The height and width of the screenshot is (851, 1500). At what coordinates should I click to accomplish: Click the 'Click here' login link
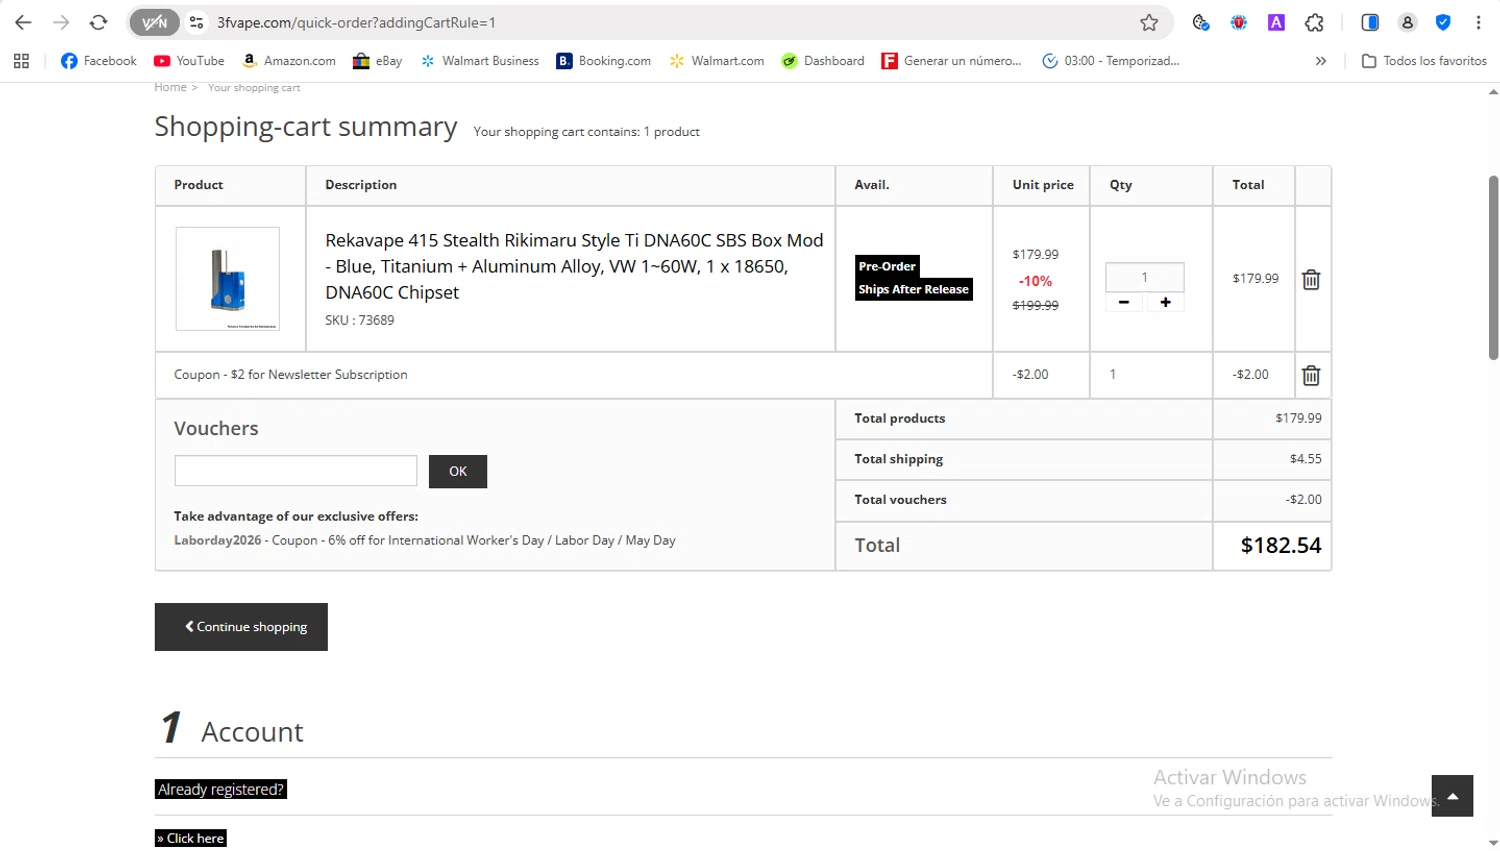pos(191,838)
